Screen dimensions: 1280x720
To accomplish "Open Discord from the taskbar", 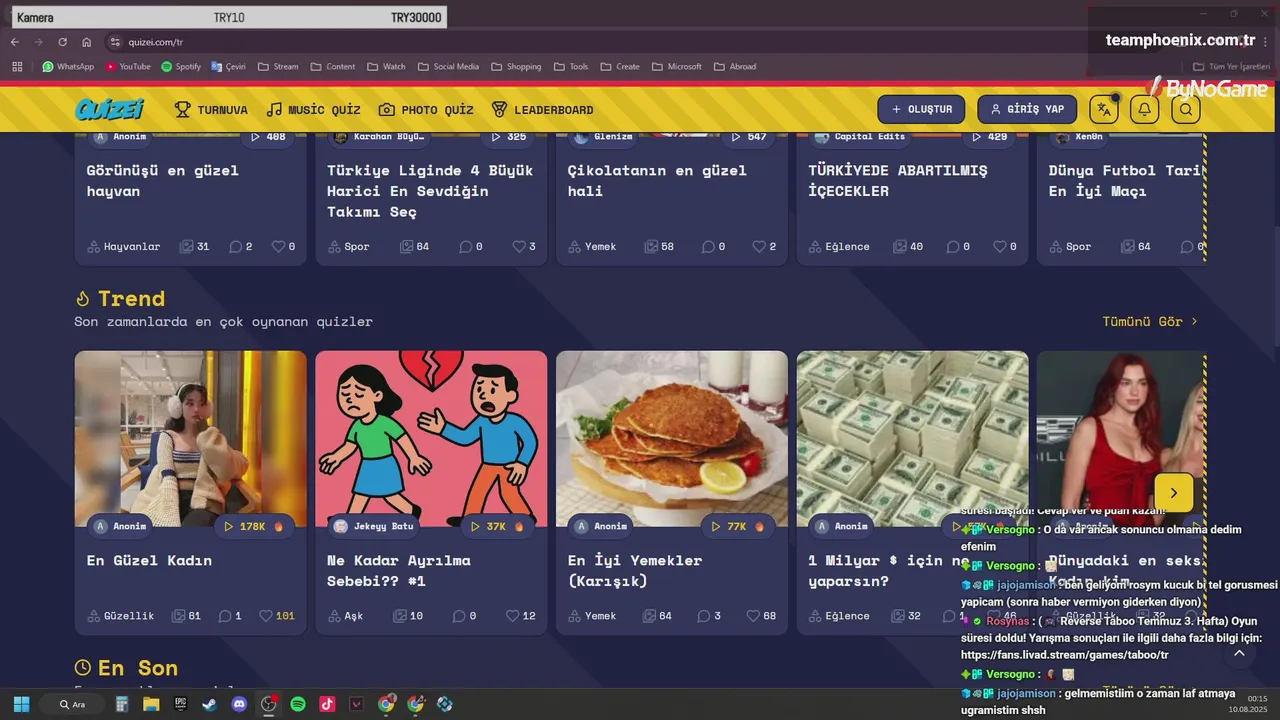I will (x=239, y=704).
